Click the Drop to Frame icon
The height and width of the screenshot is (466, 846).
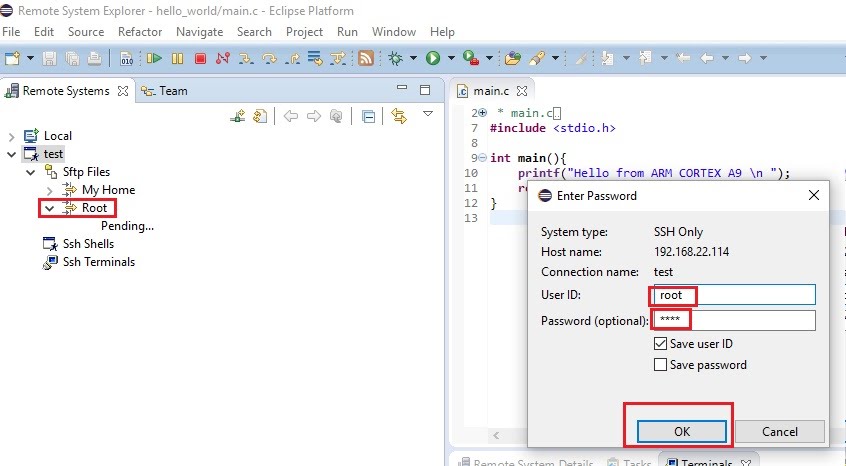point(315,58)
